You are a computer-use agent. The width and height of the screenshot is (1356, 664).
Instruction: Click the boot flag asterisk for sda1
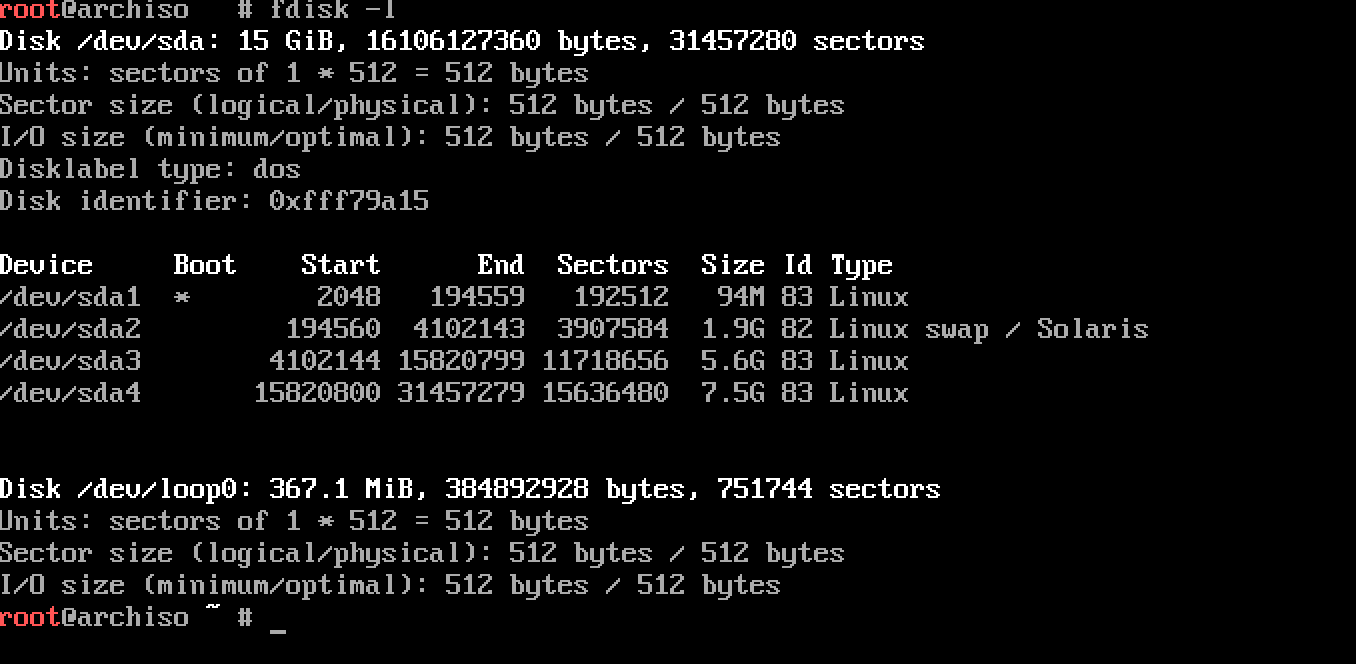(x=182, y=297)
